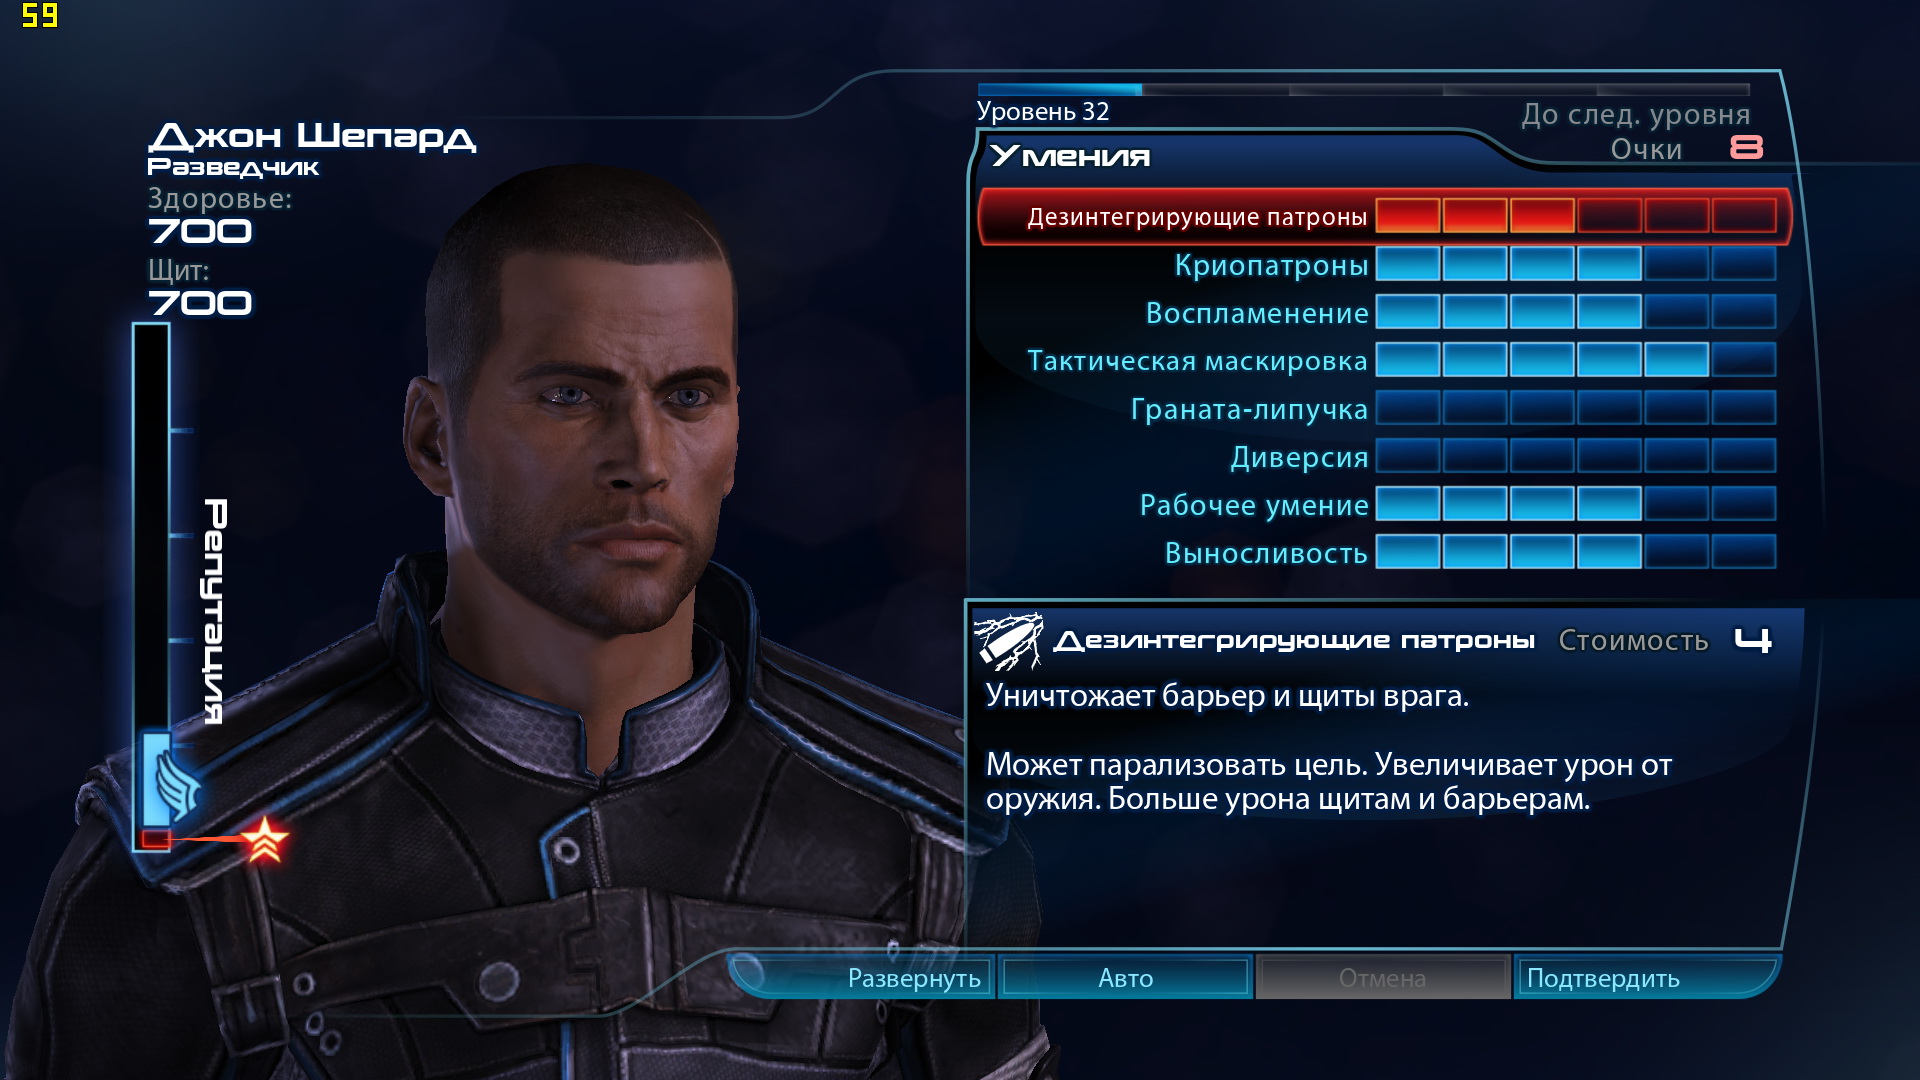
Task: Click the reputation vertical bar
Action: pos(152,587)
